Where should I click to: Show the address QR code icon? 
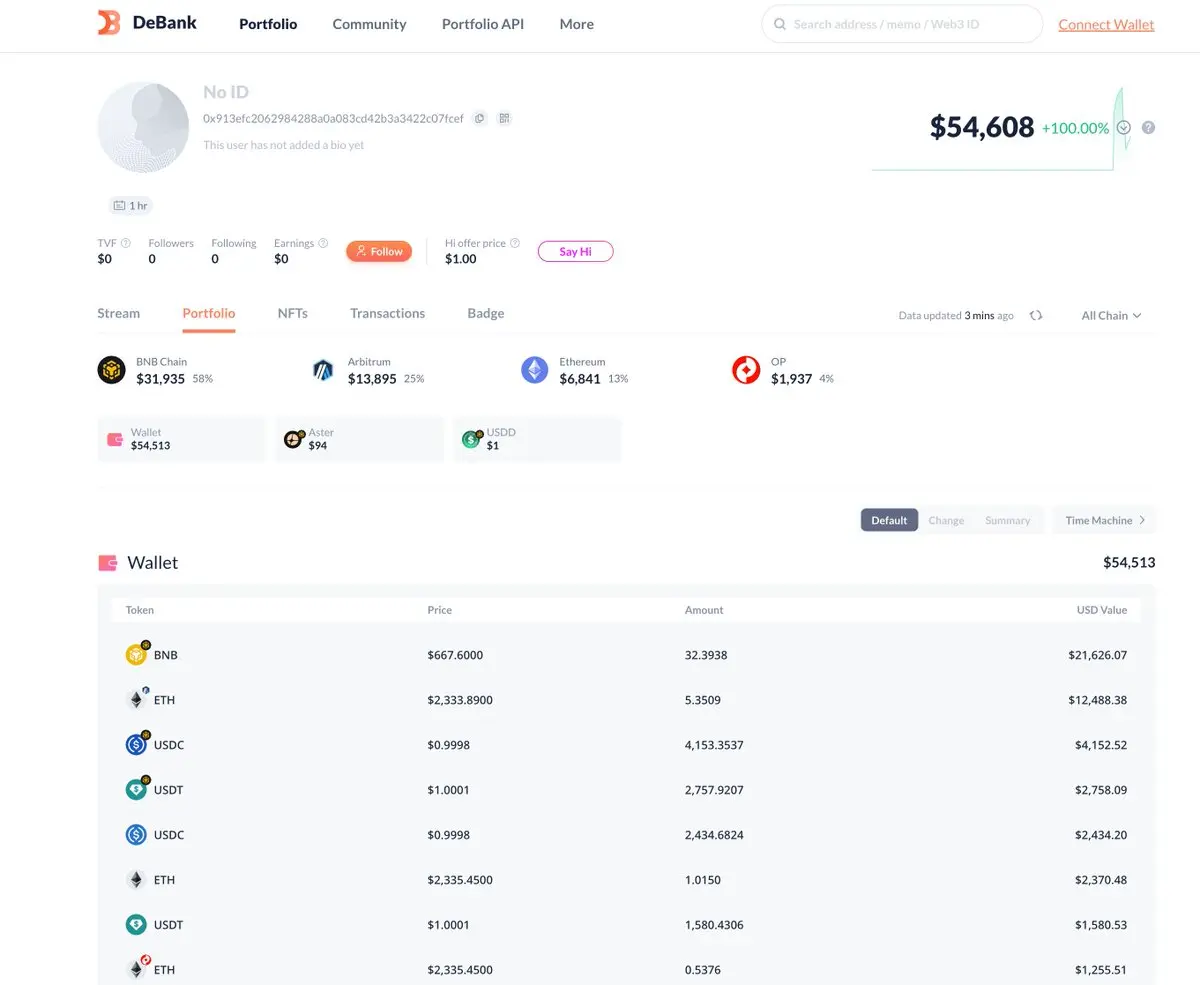pos(504,118)
